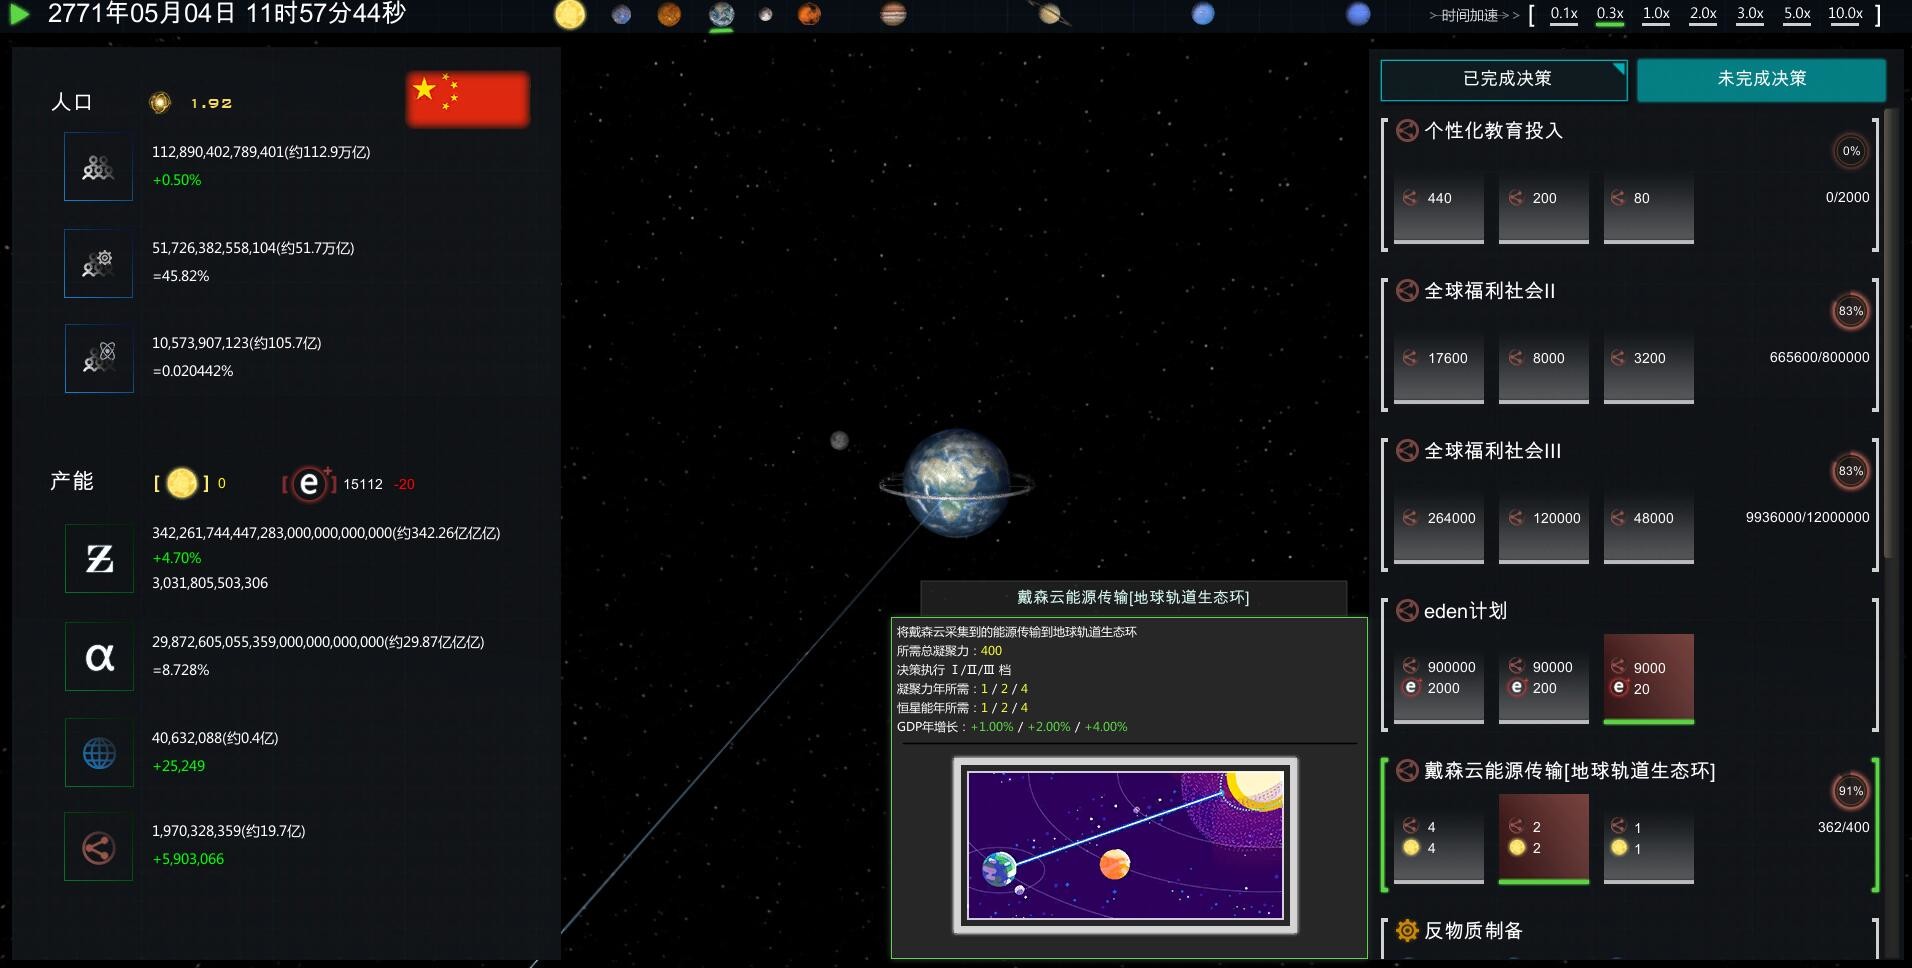Set time acceleration to 10.0x
Image resolution: width=1912 pixels, height=968 pixels.
1844,15
